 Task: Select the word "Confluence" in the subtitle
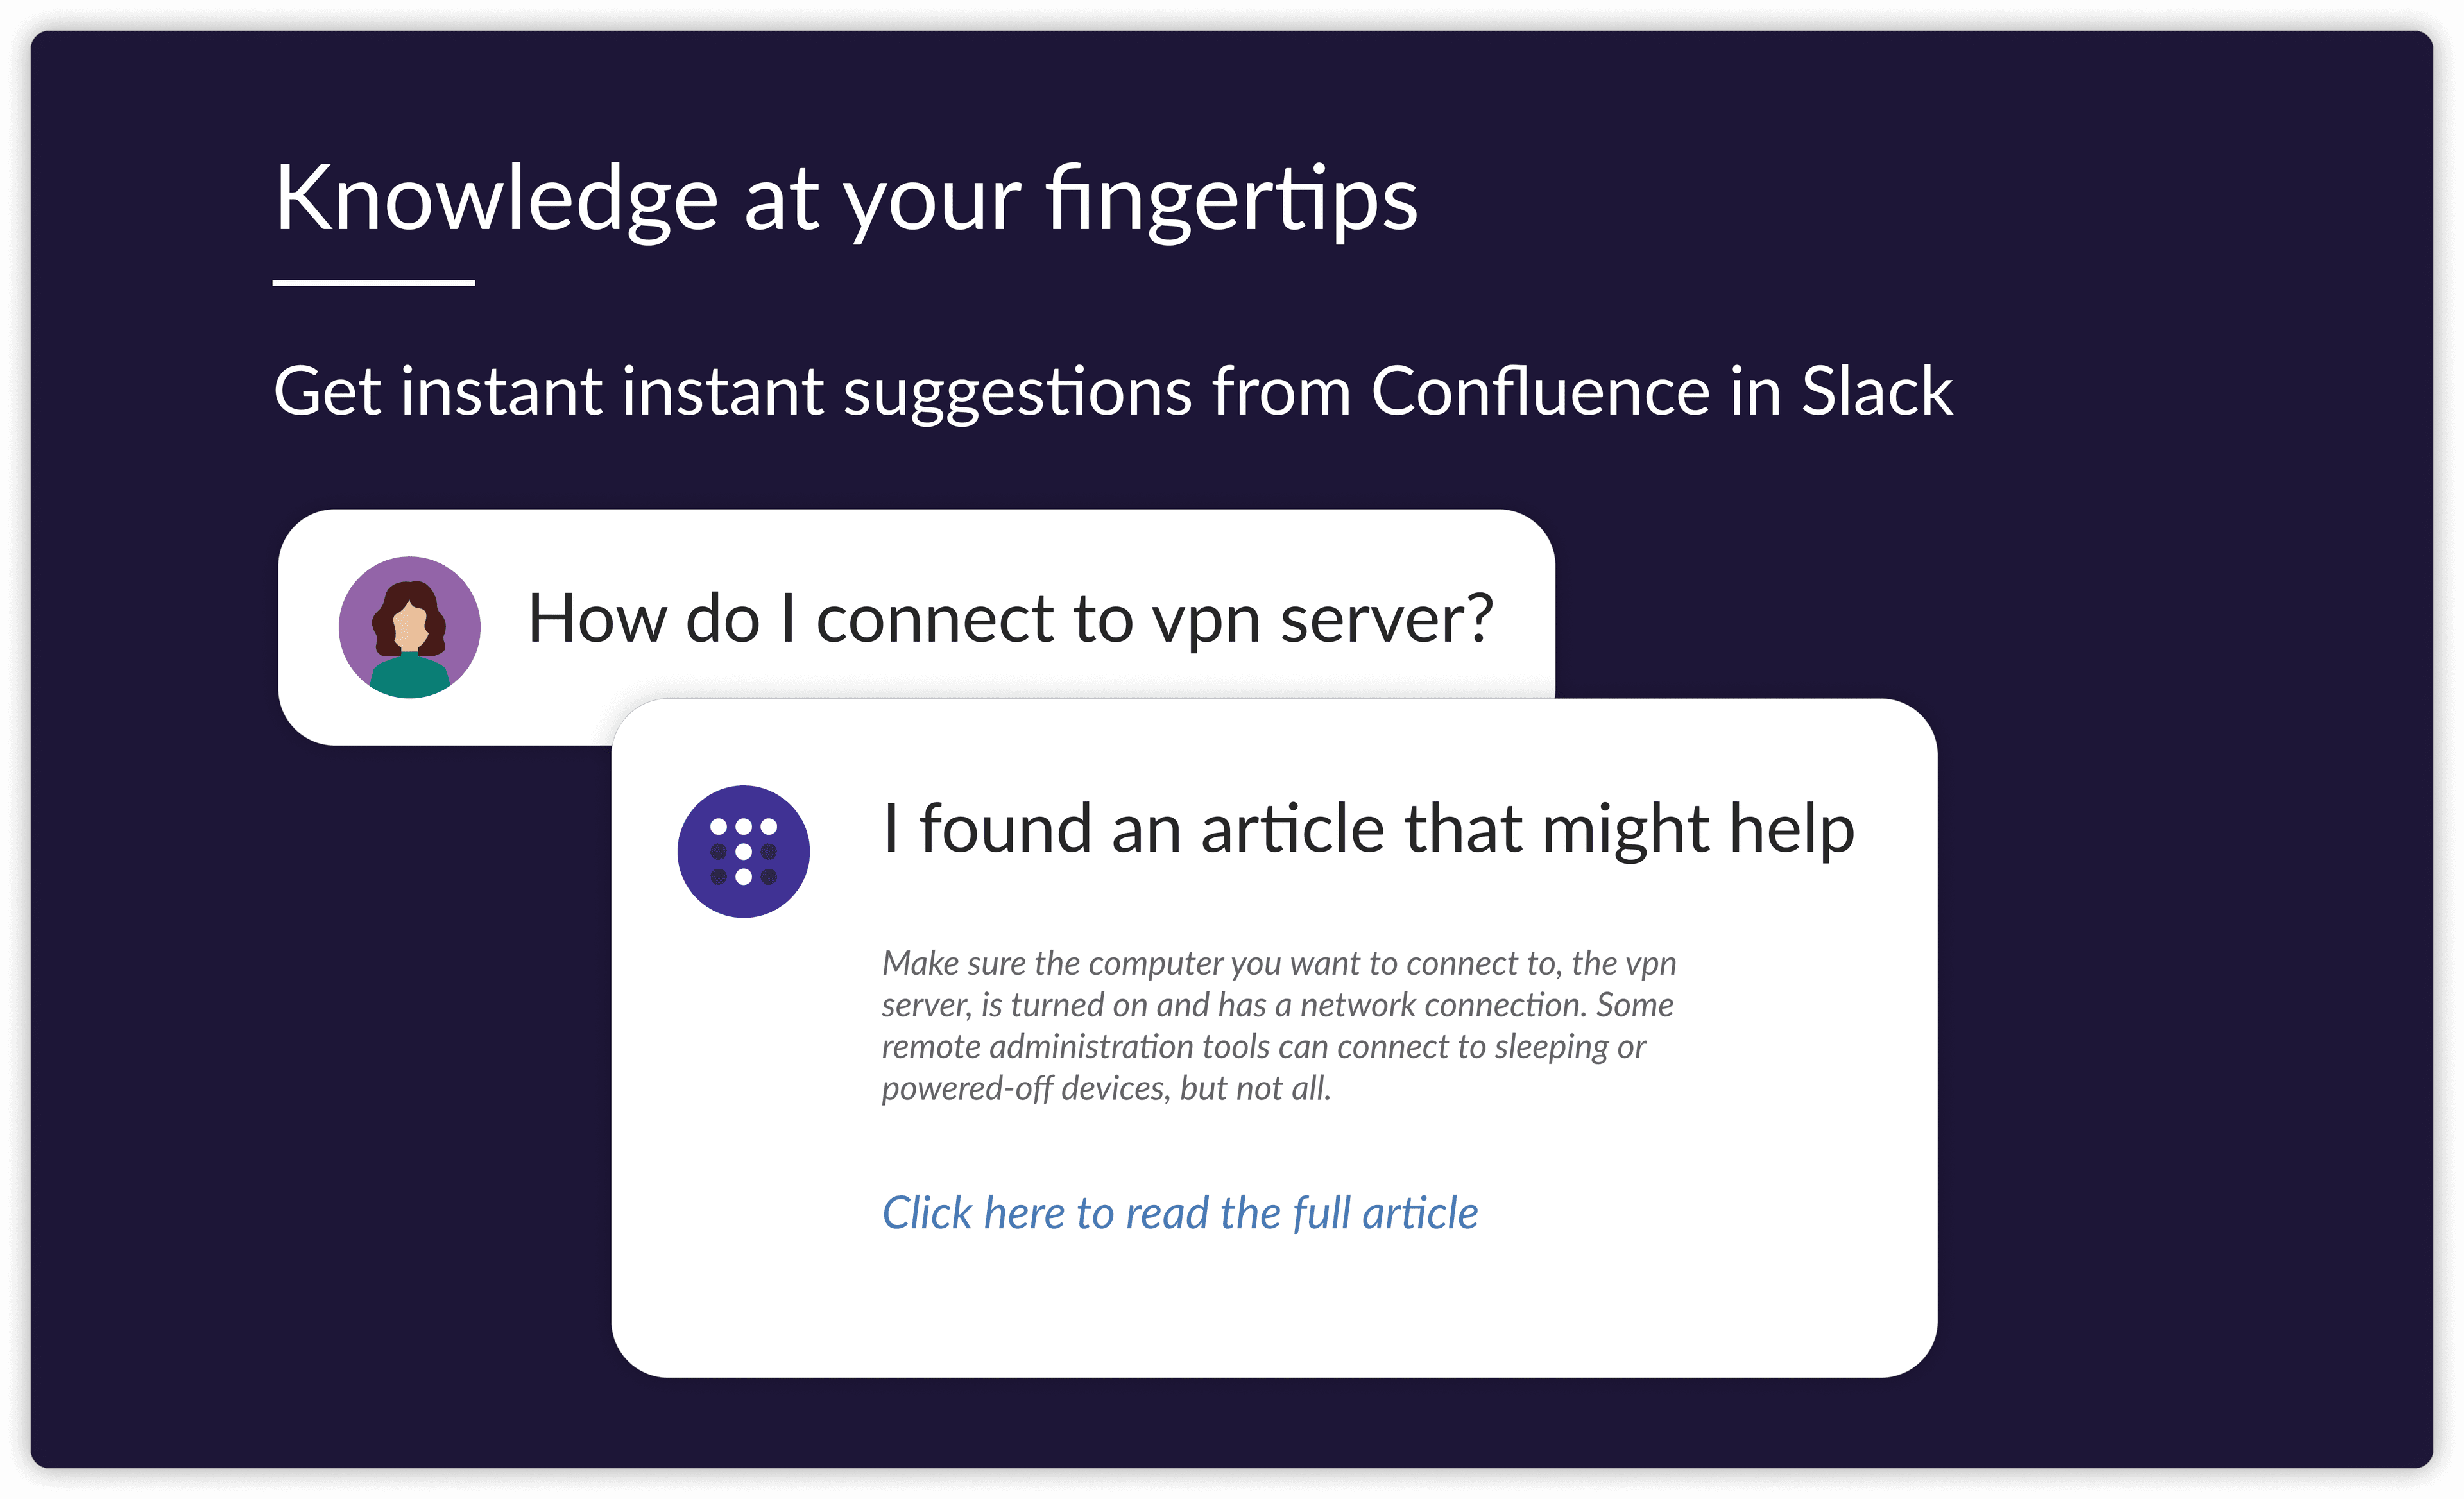coord(1539,391)
